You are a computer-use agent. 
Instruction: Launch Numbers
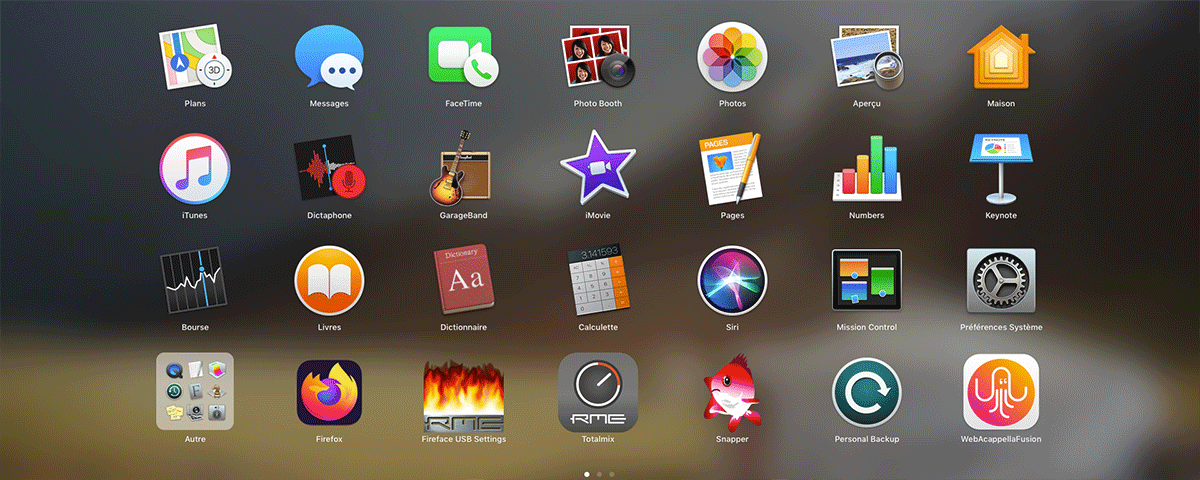click(866, 169)
